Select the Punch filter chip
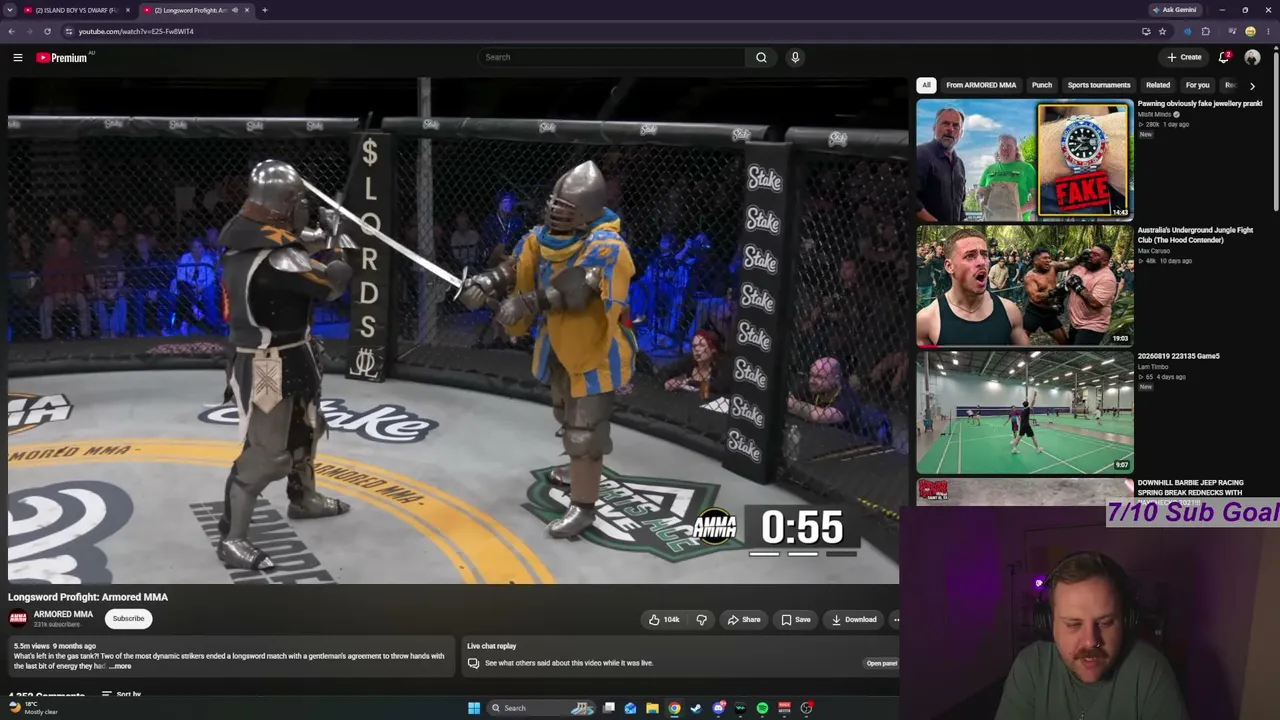The height and width of the screenshot is (720, 1280). pyautogui.click(x=1042, y=85)
